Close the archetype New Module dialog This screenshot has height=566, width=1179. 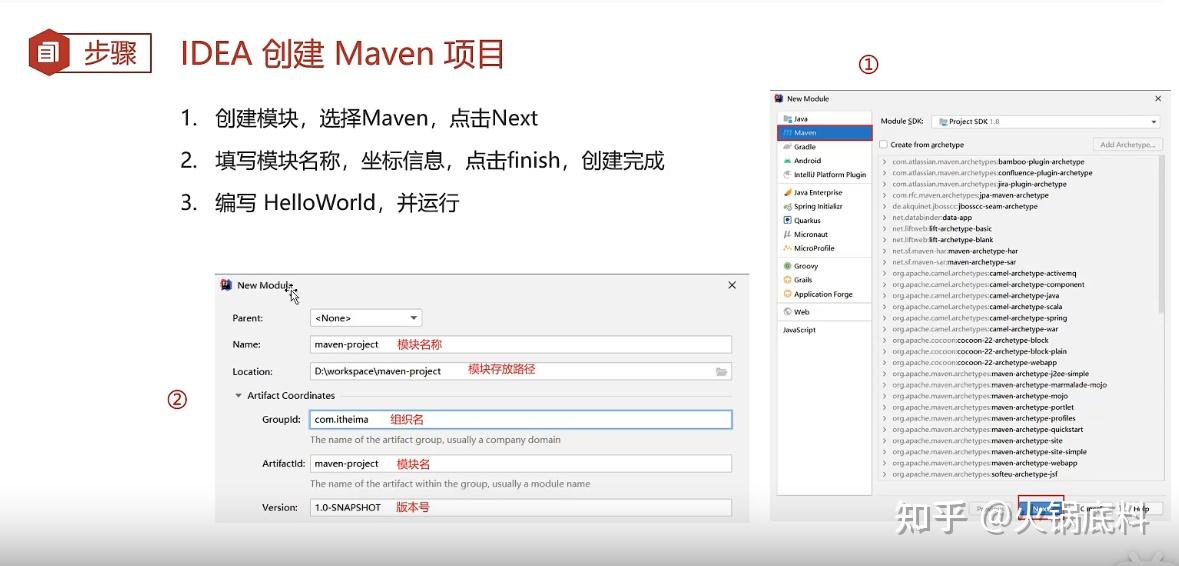click(x=1158, y=98)
